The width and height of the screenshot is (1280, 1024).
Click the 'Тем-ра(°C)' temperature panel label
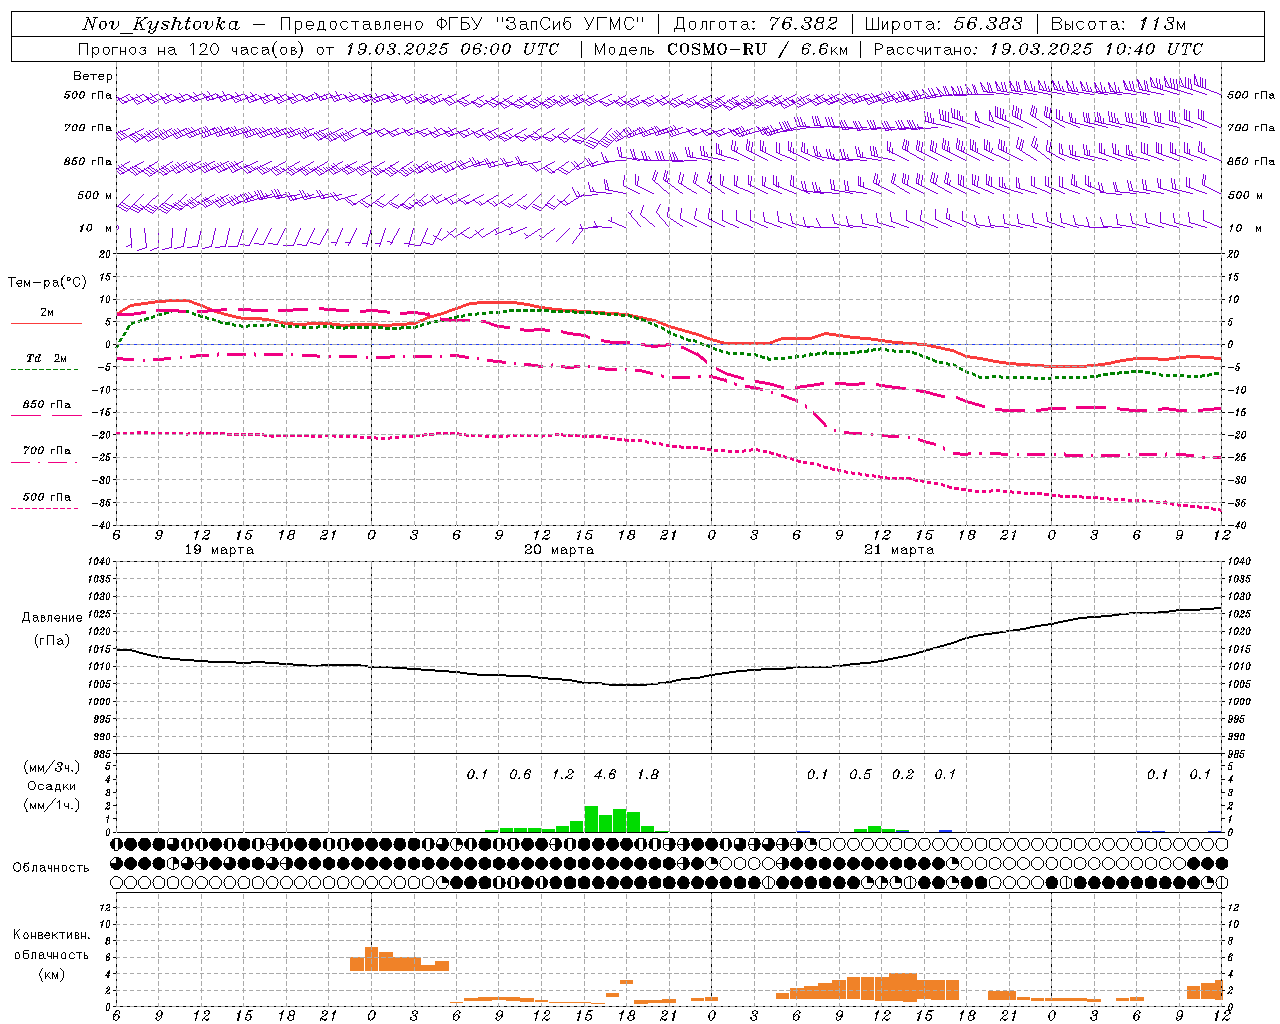point(47,283)
